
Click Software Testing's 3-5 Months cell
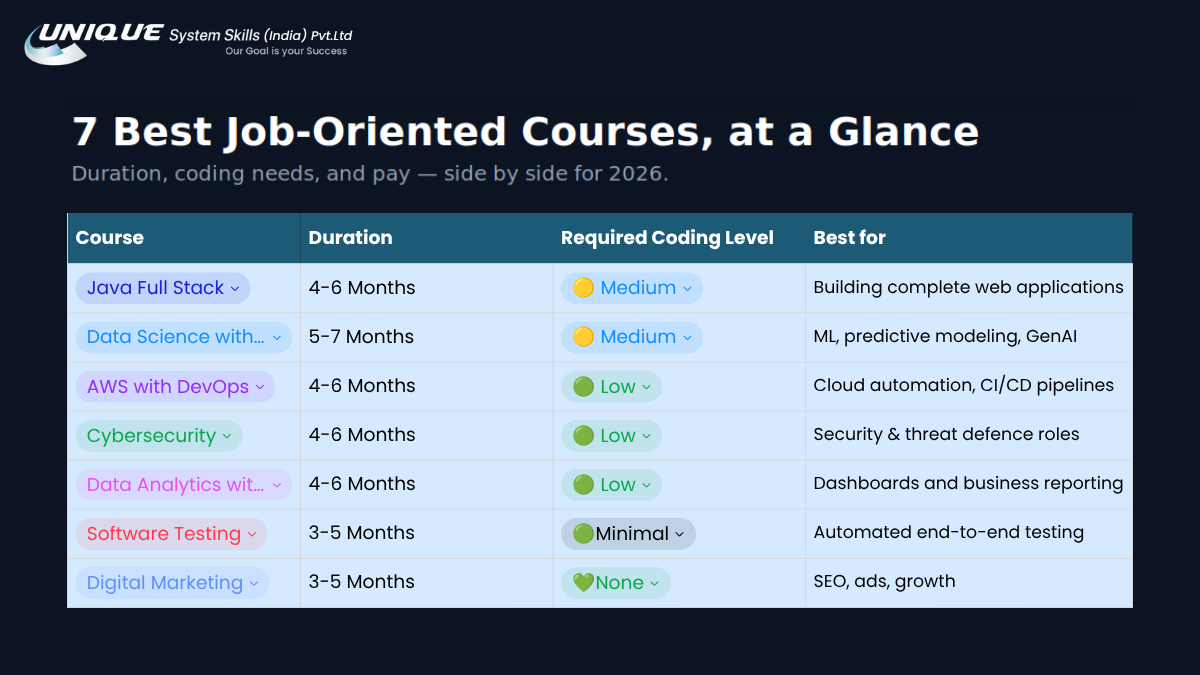pyautogui.click(x=427, y=533)
